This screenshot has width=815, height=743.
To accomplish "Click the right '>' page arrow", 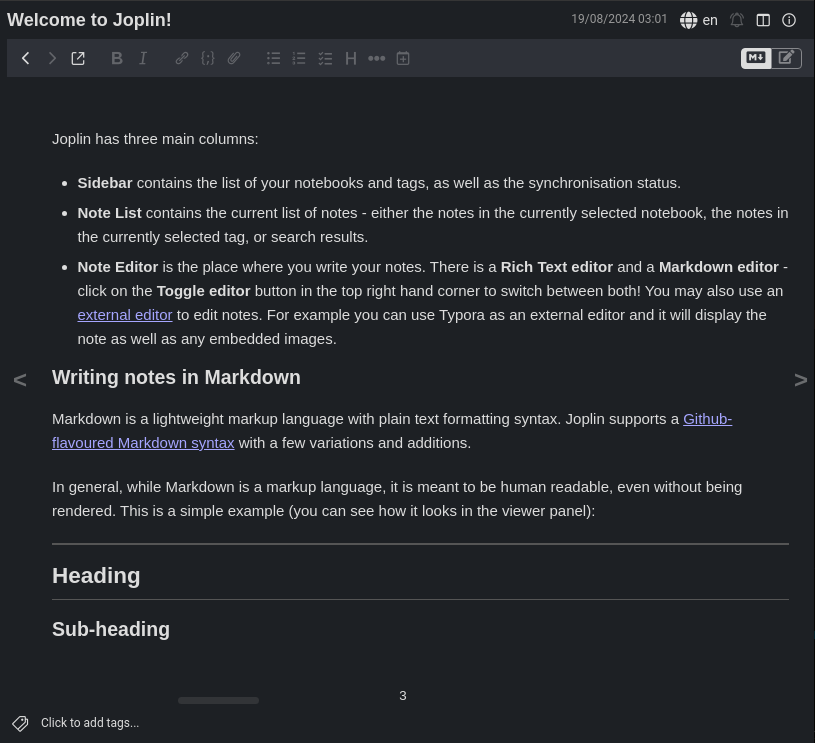I will point(800,380).
